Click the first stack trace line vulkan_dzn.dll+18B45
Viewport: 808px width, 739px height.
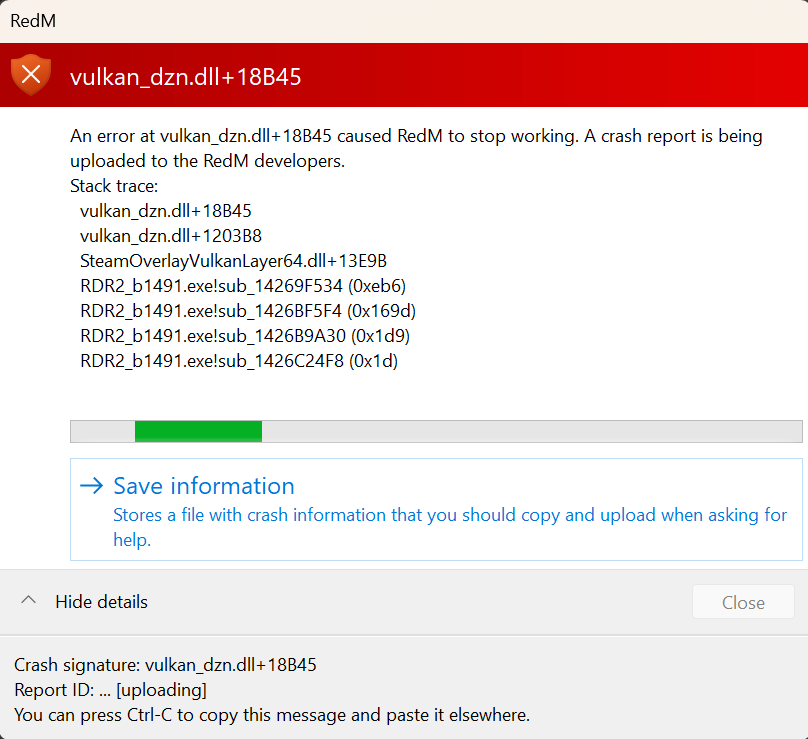coord(165,211)
